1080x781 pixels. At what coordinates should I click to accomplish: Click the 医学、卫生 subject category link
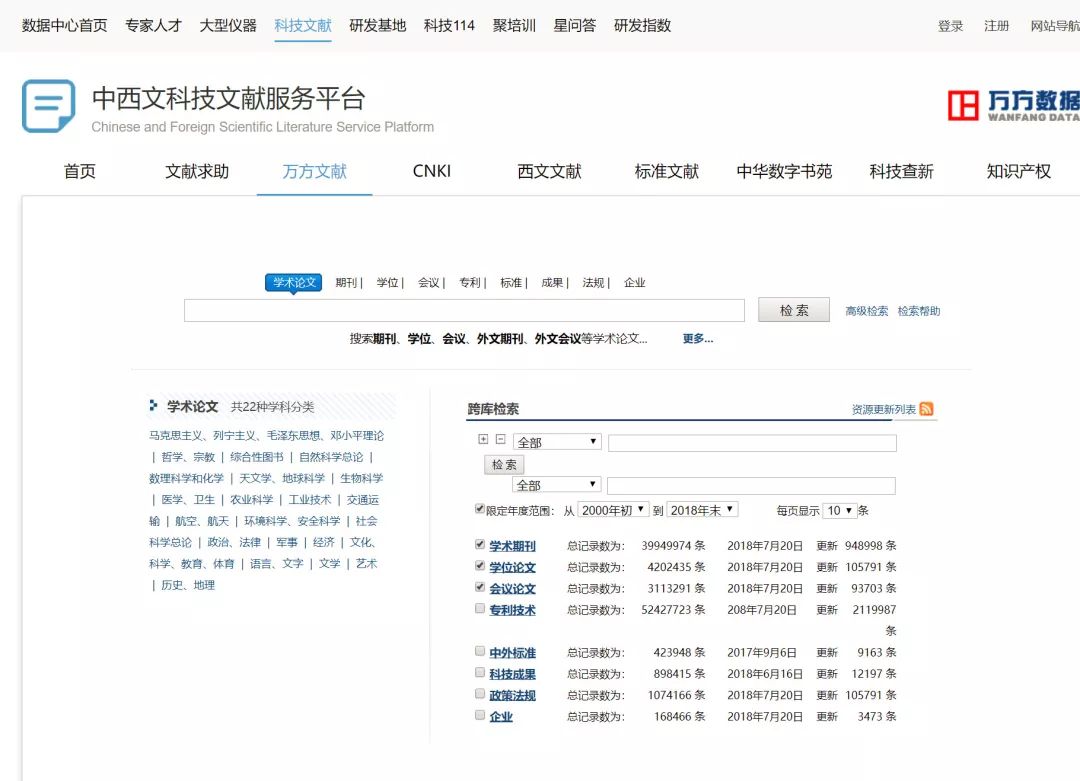tap(188, 500)
